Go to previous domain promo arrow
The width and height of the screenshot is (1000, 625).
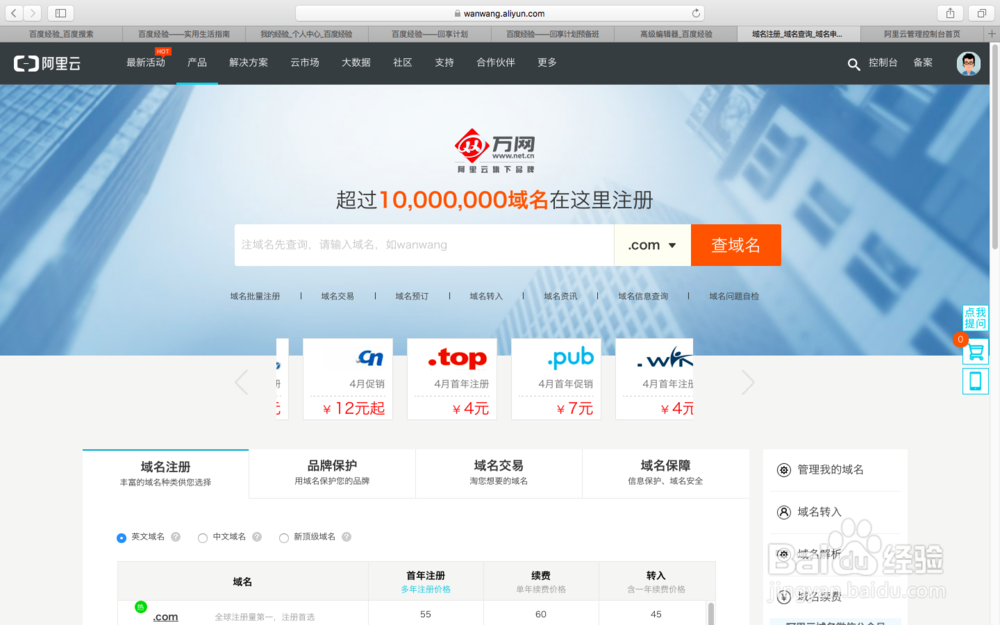pos(241,382)
